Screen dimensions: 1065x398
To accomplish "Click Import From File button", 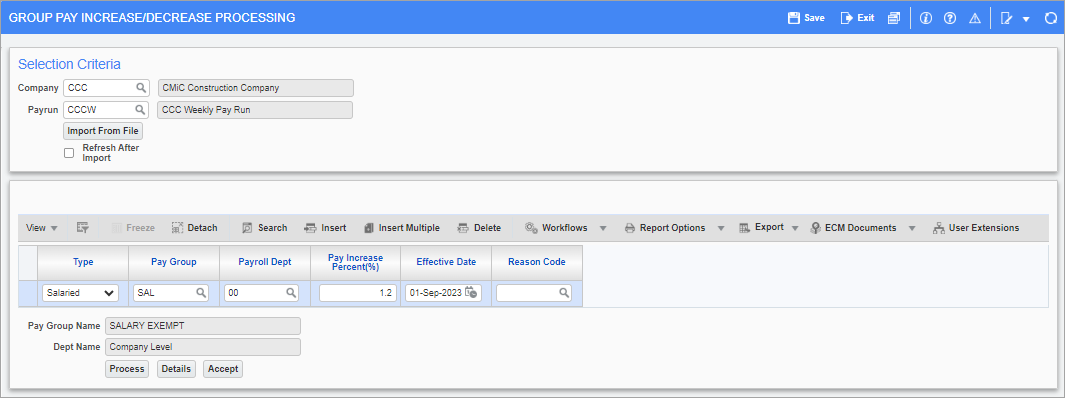I will [x=103, y=130].
